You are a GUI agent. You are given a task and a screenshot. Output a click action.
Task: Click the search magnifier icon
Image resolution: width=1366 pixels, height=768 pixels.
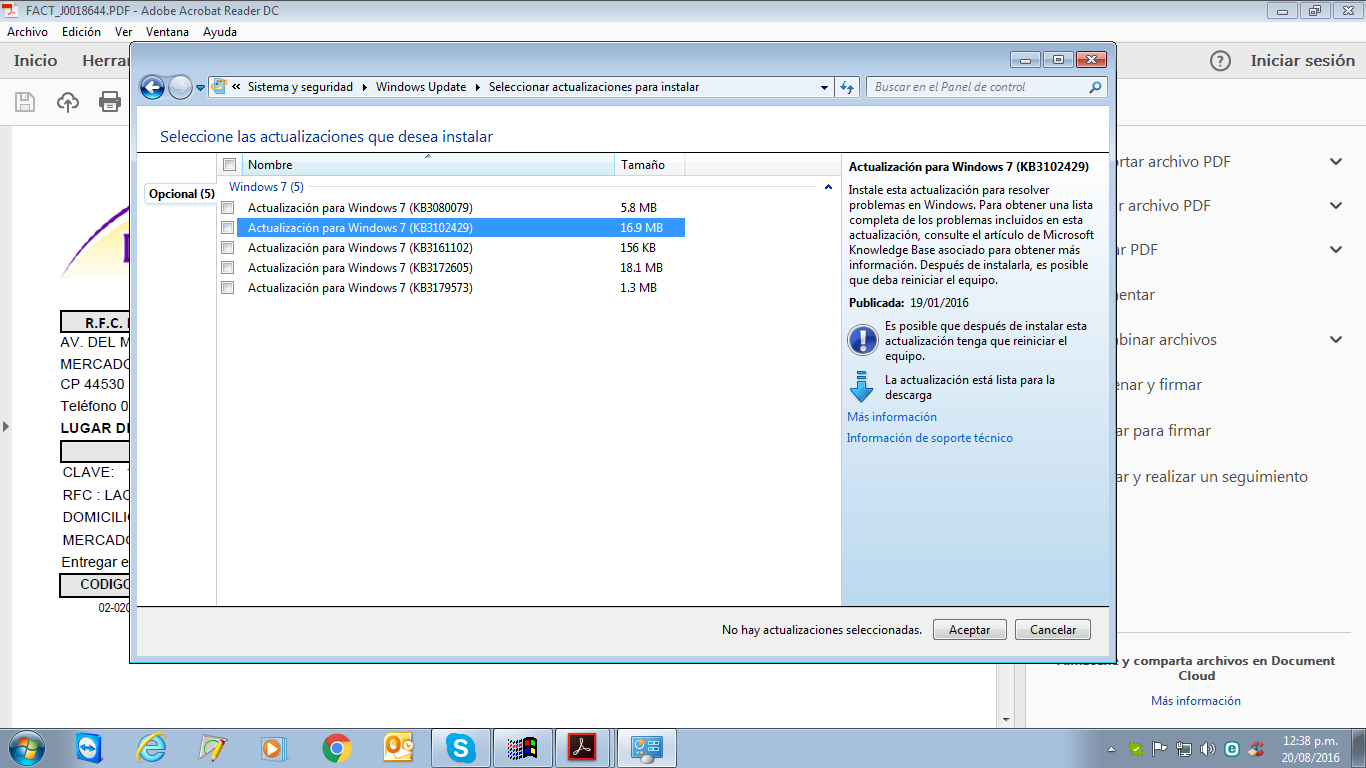[1096, 87]
